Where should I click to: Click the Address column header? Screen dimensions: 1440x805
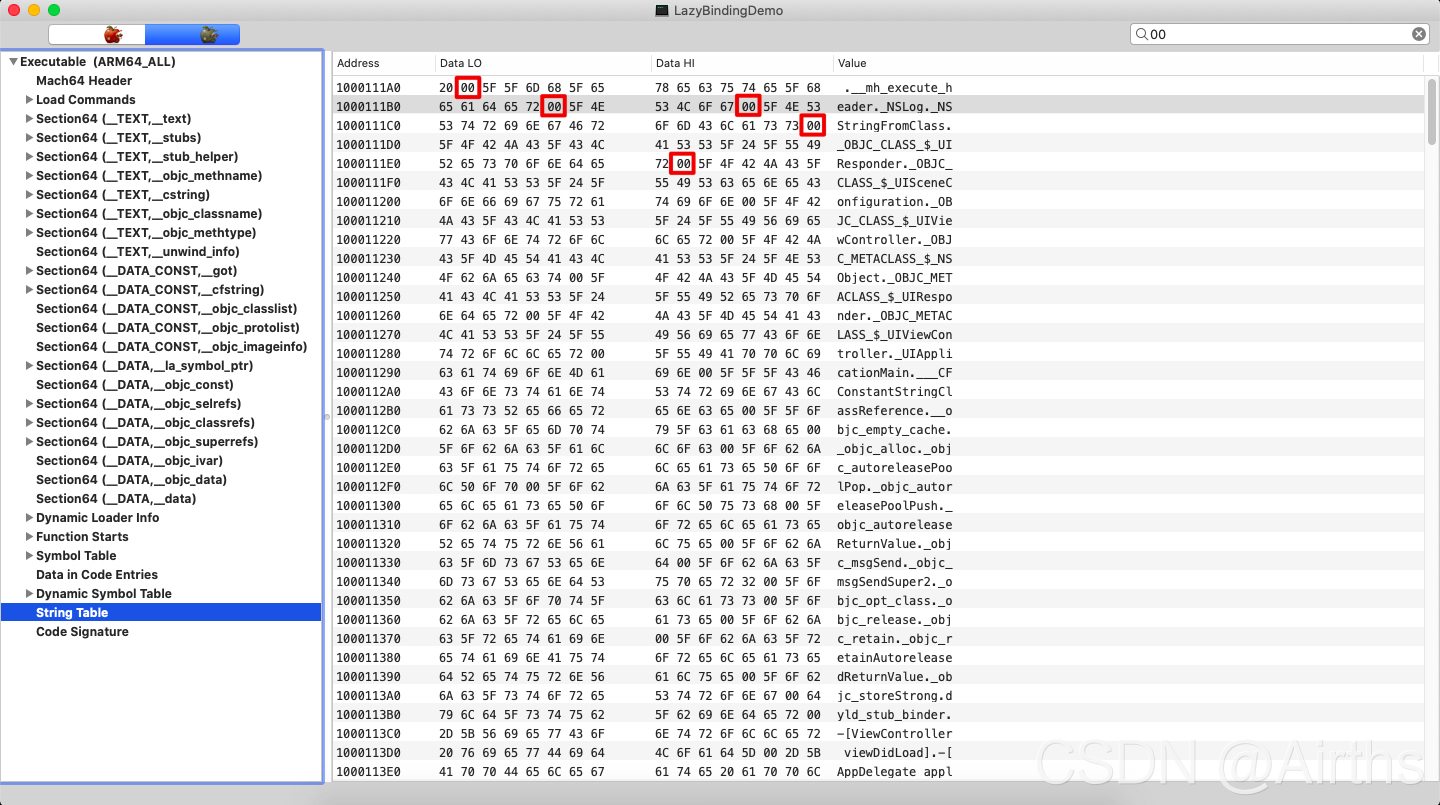(383, 63)
